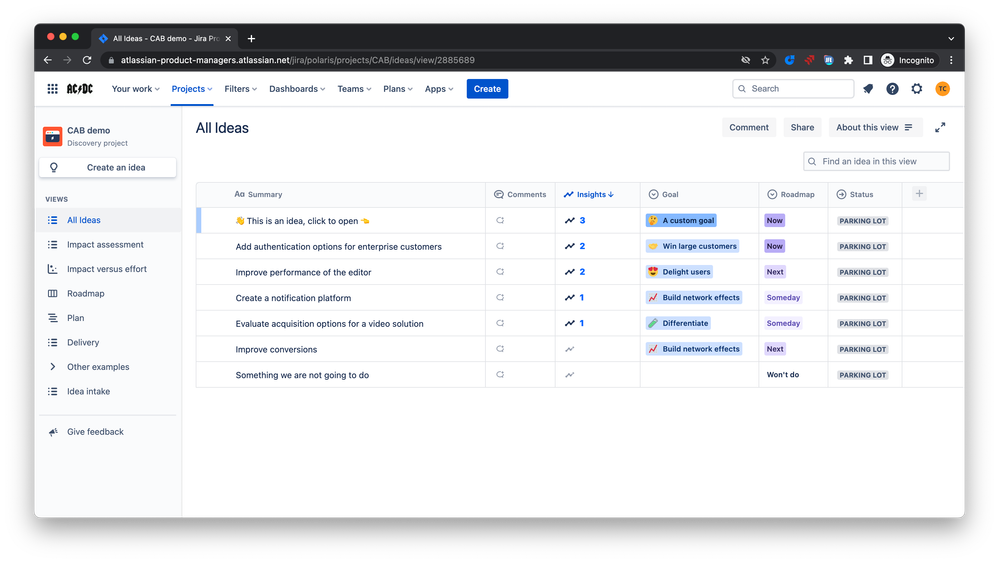Viewport: 999px width, 563px height.
Task: Open the browser tab search chevron
Action: tap(951, 39)
